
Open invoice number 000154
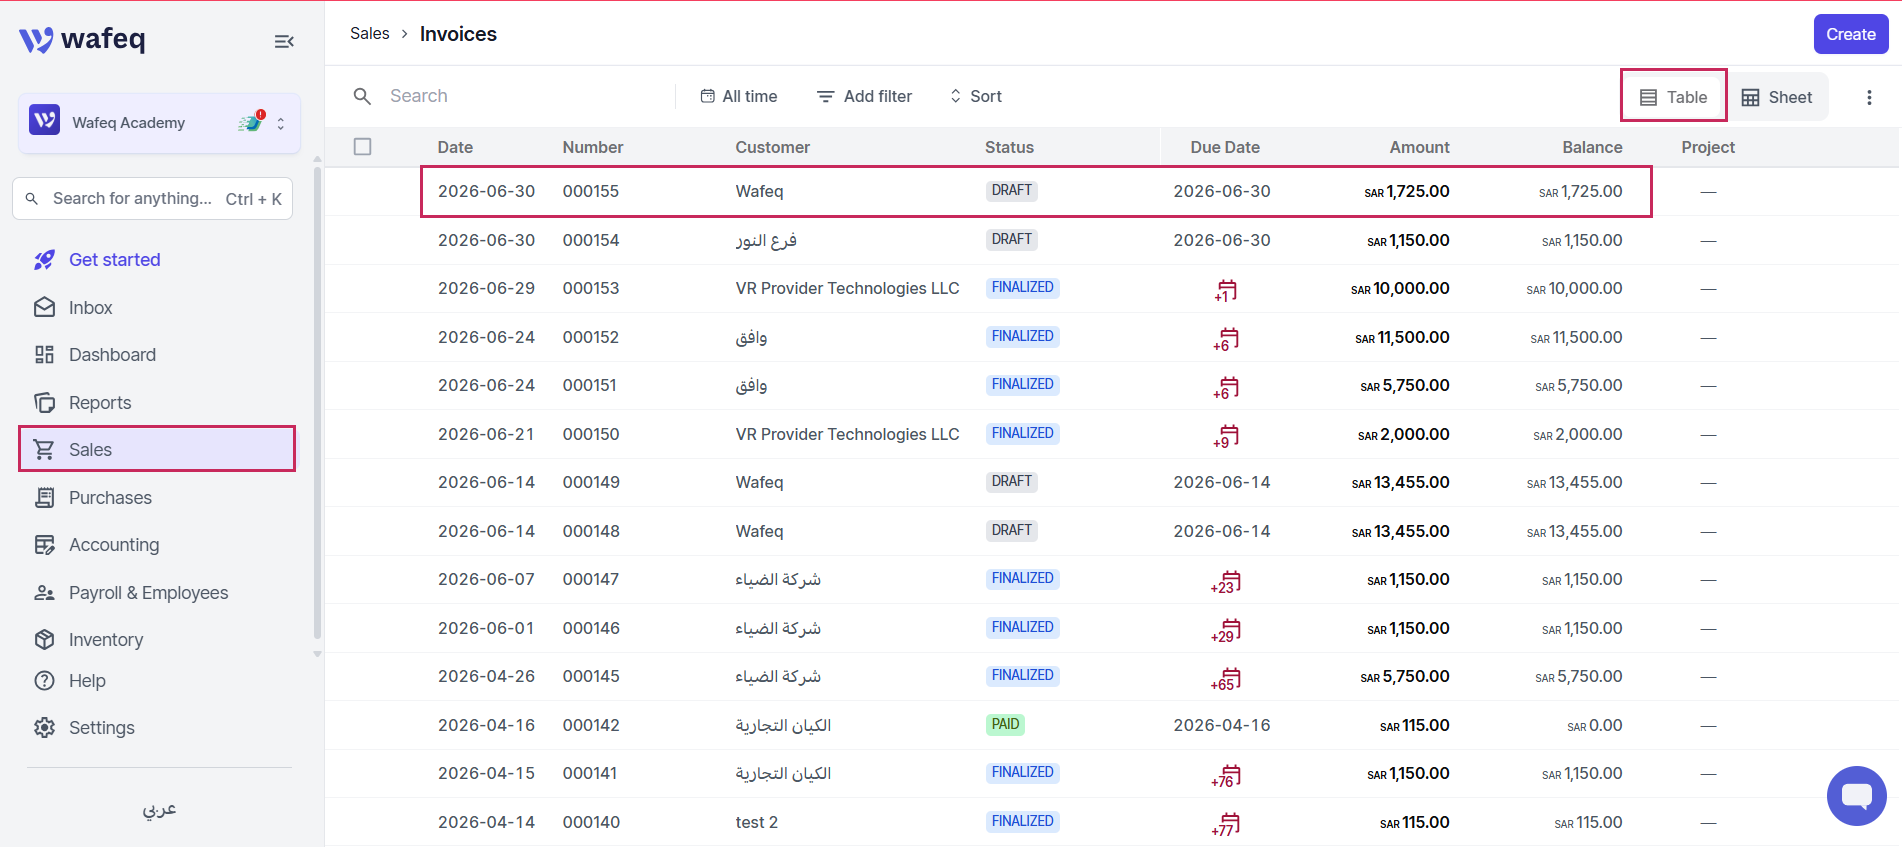[x=591, y=240]
